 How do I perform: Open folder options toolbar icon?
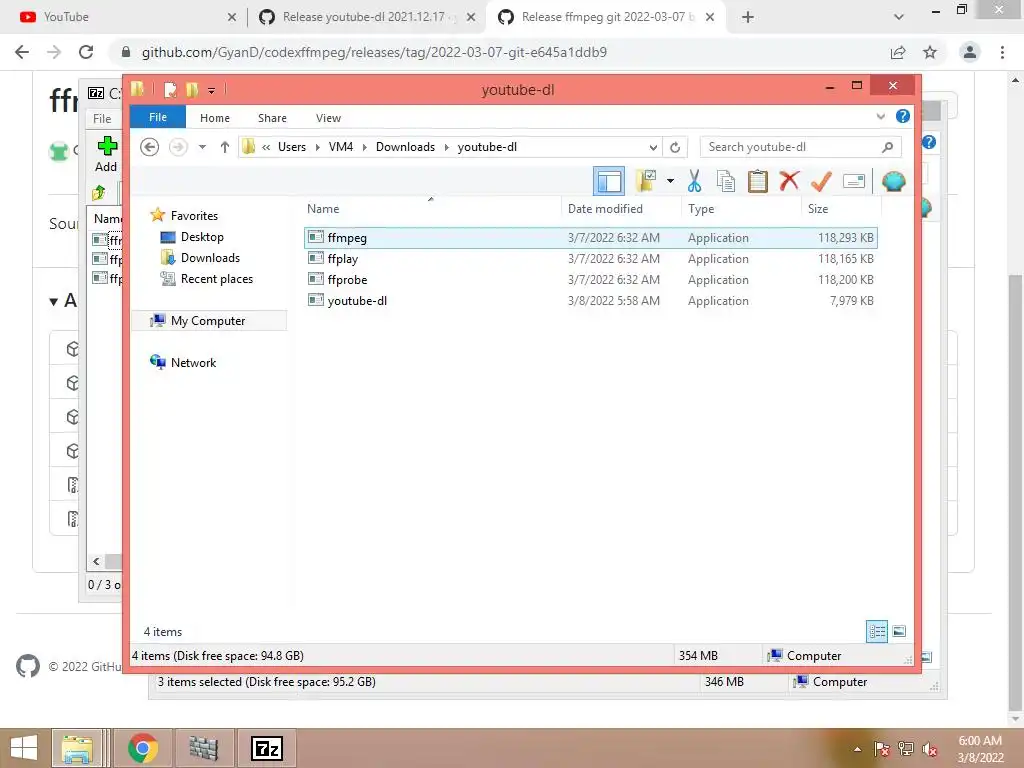647,181
